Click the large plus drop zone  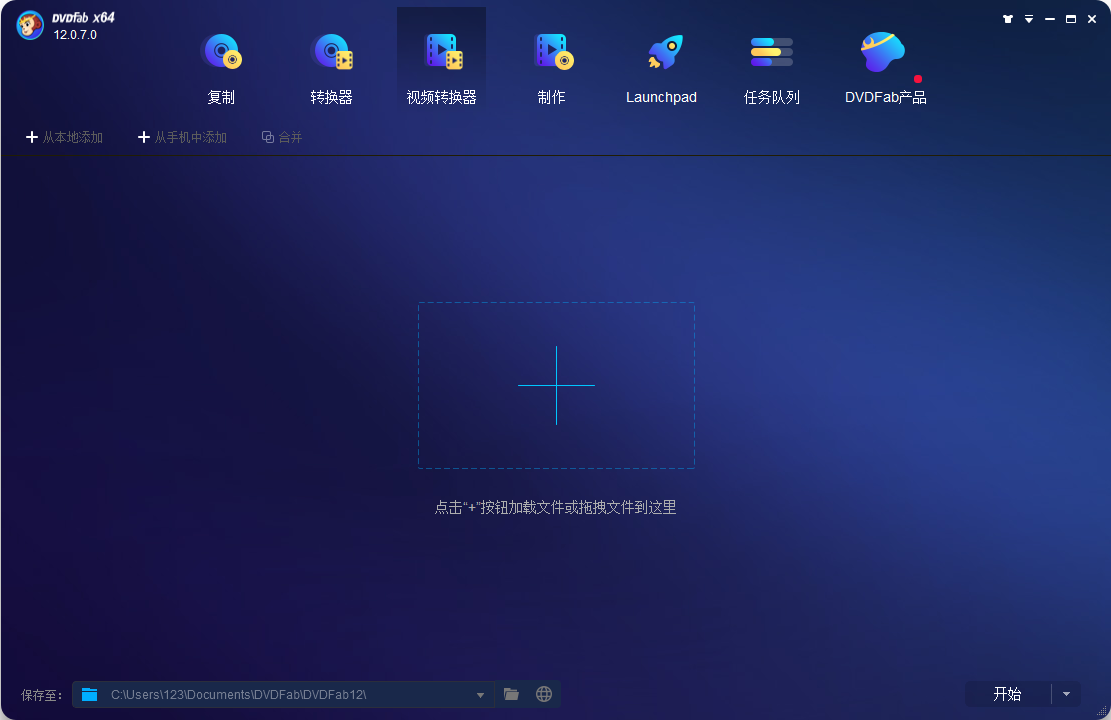556,385
